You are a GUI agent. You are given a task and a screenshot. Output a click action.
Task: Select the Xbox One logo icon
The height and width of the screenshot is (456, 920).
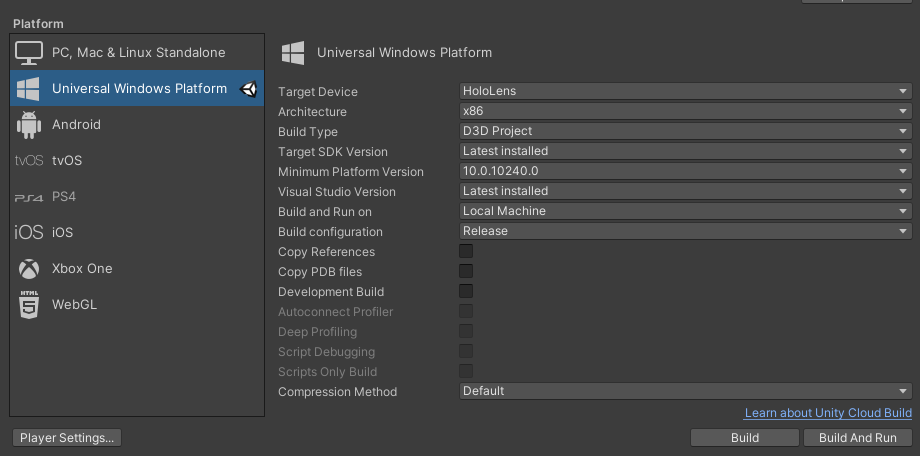click(x=29, y=269)
